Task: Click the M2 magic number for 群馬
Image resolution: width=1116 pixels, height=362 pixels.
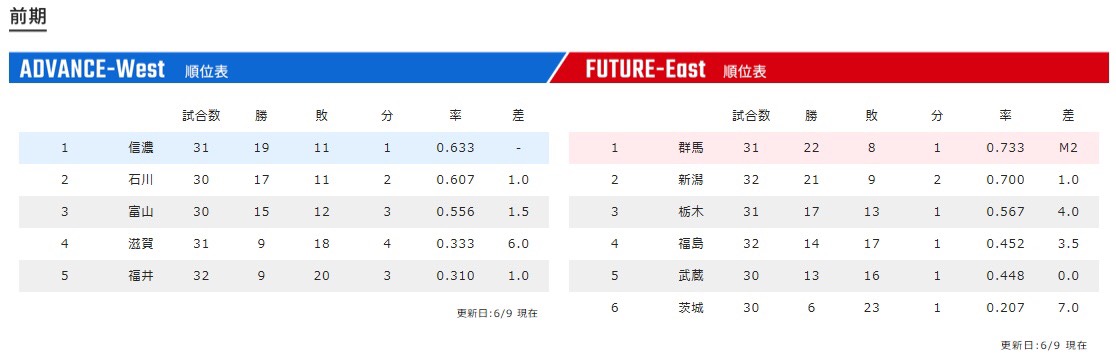Action: [1068, 148]
